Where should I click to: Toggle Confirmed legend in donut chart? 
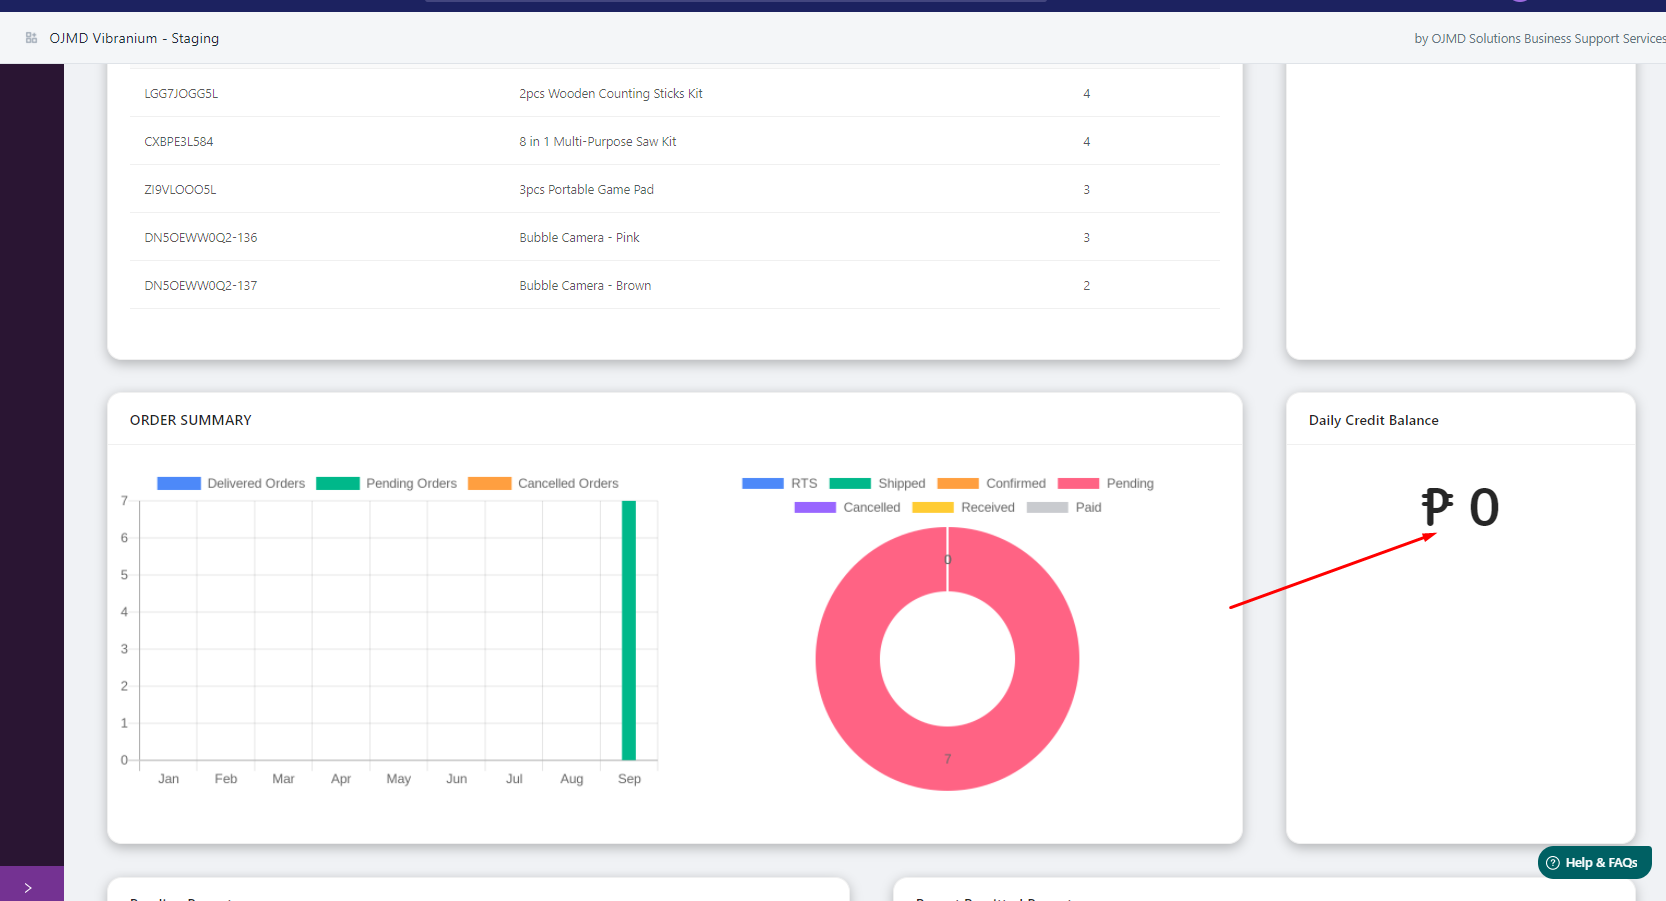(x=991, y=483)
